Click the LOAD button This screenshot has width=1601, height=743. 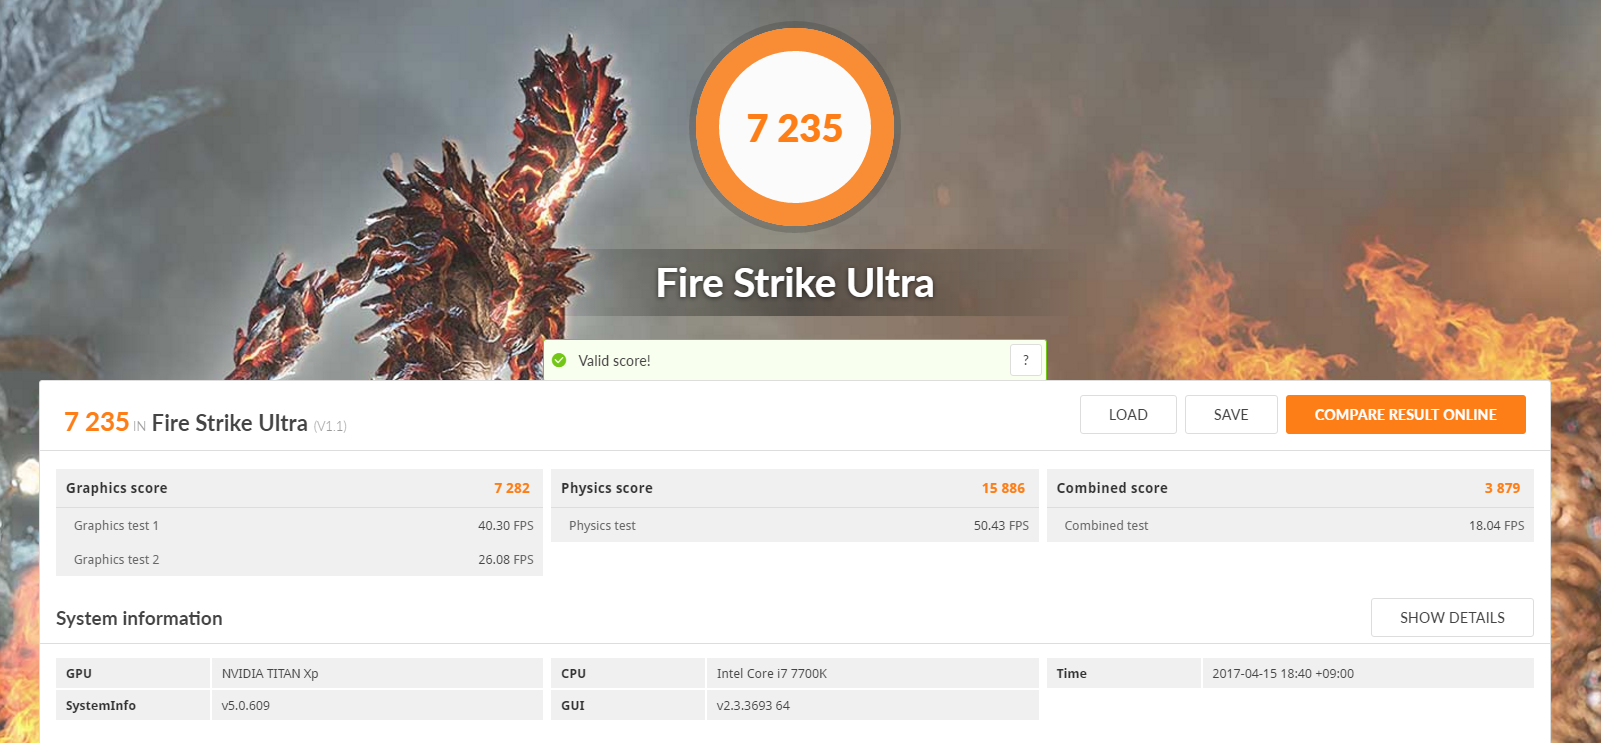coord(1128,415)
